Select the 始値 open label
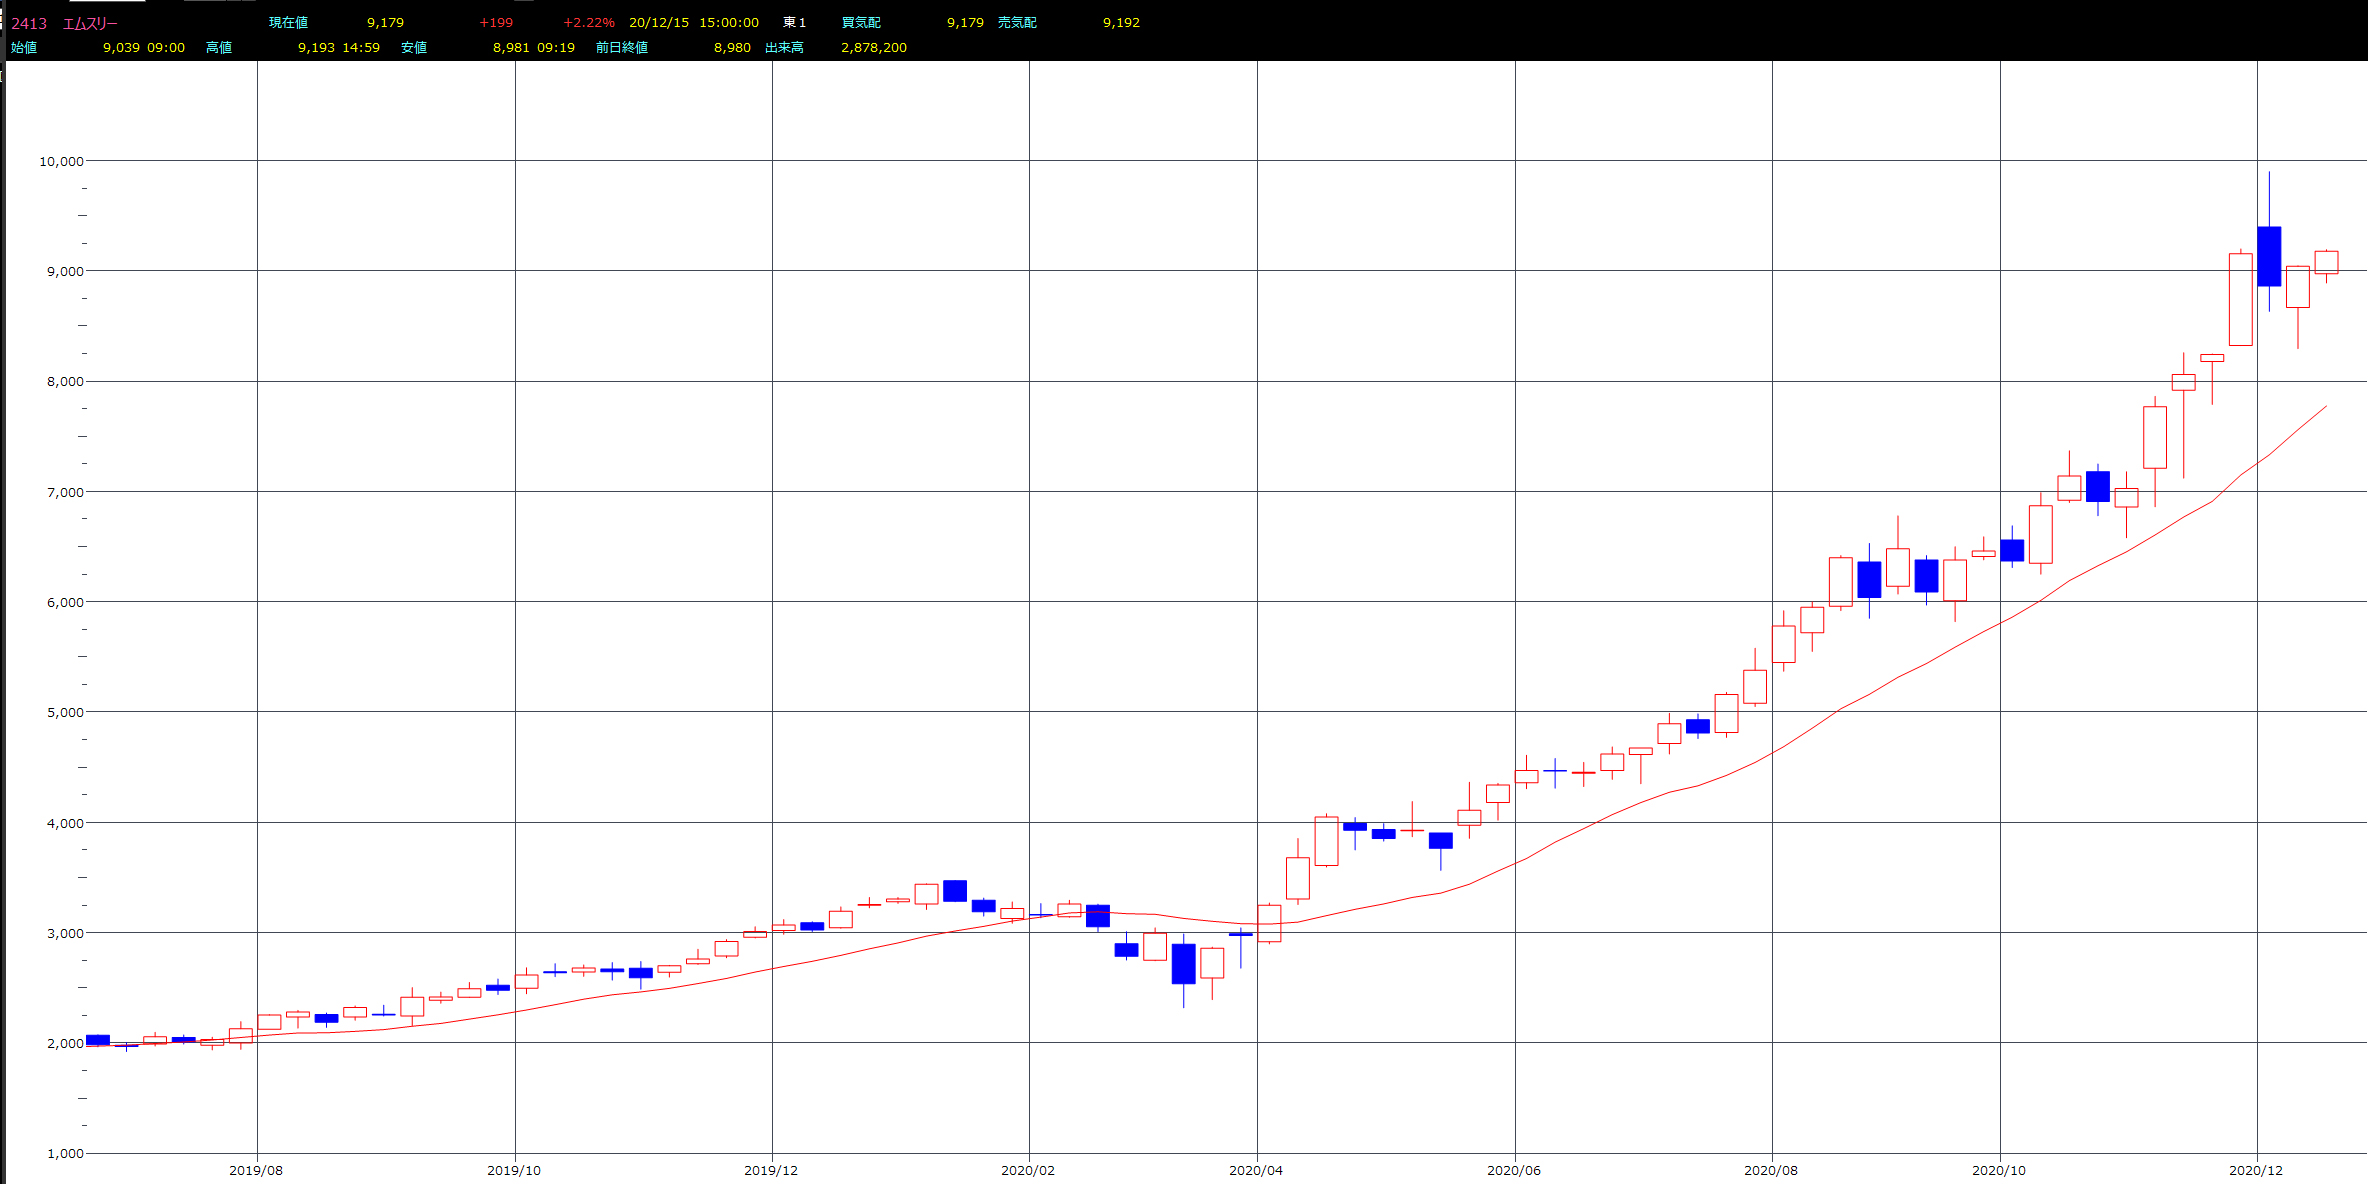This screenshot has width=2368, height=1184. [x=24, y=47]
